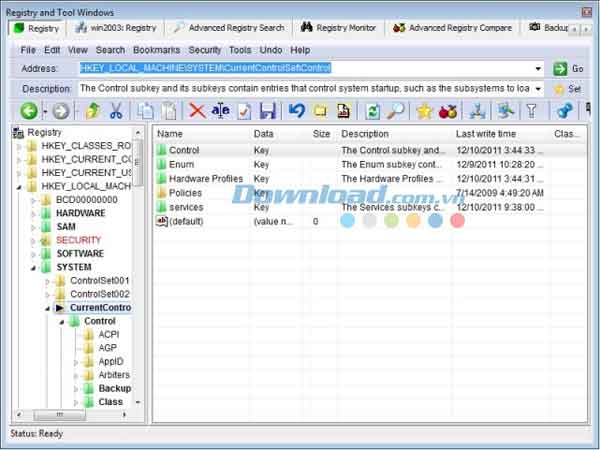
Task: Click the edit note icon with checkmark
Action: click(245, 111)
